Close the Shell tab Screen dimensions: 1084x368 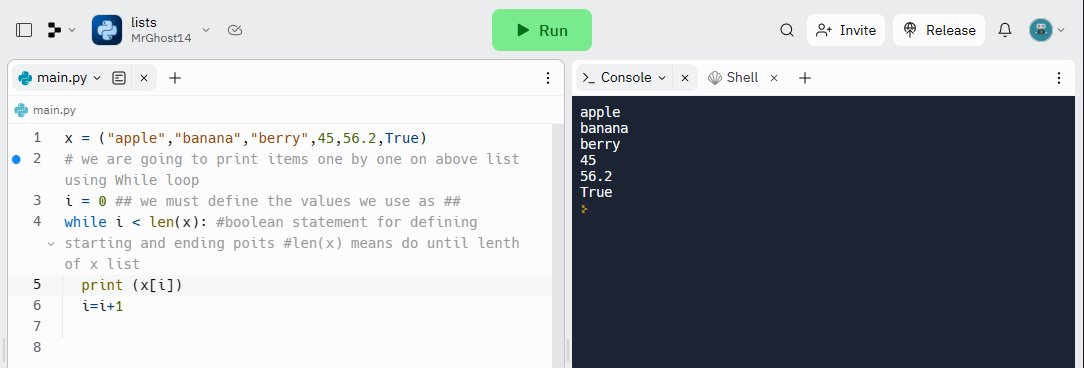click(x=774, y=78)
